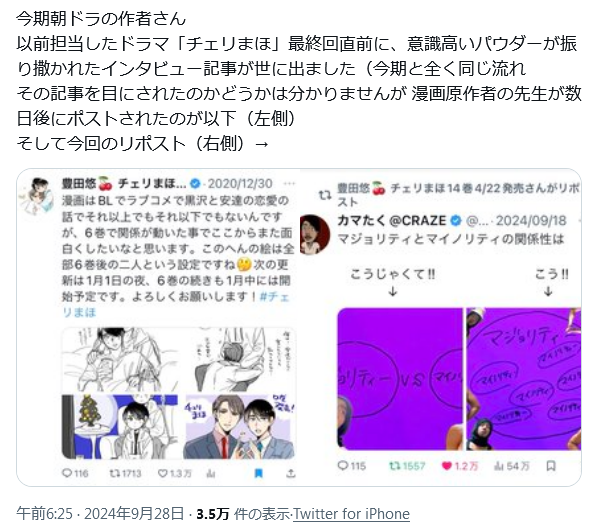
Task: Click the reply icon showing 115
Action: (x=343, y=465)
